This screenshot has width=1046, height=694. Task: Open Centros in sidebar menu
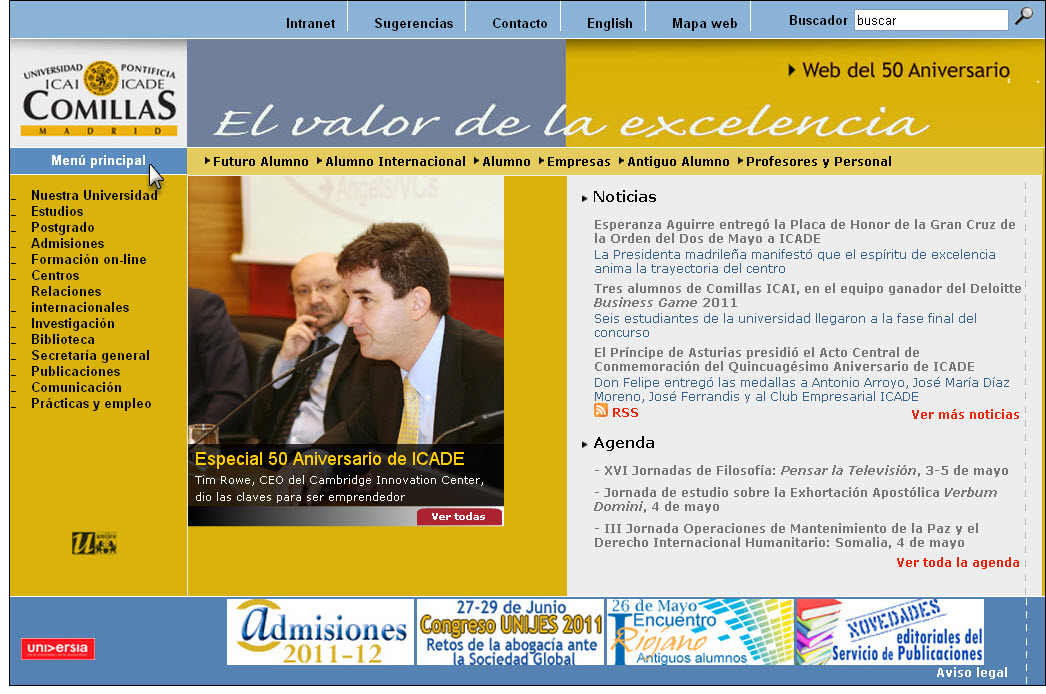click(55, 276)
